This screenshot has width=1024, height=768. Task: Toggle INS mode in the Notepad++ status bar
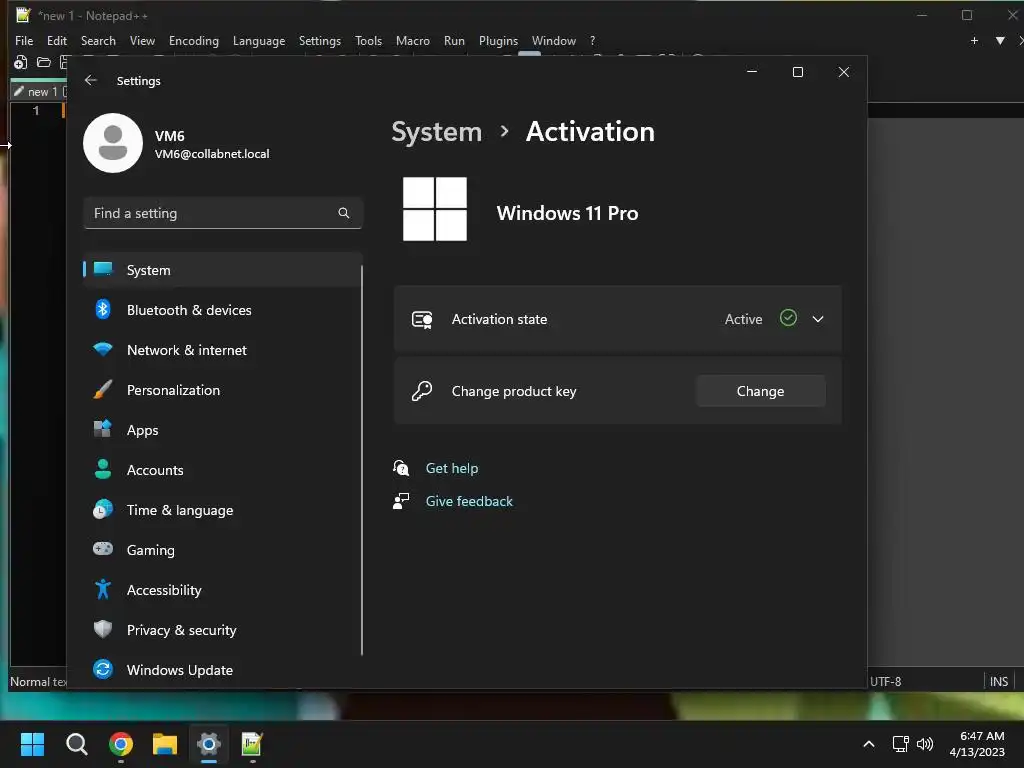(x=999, y=681)
